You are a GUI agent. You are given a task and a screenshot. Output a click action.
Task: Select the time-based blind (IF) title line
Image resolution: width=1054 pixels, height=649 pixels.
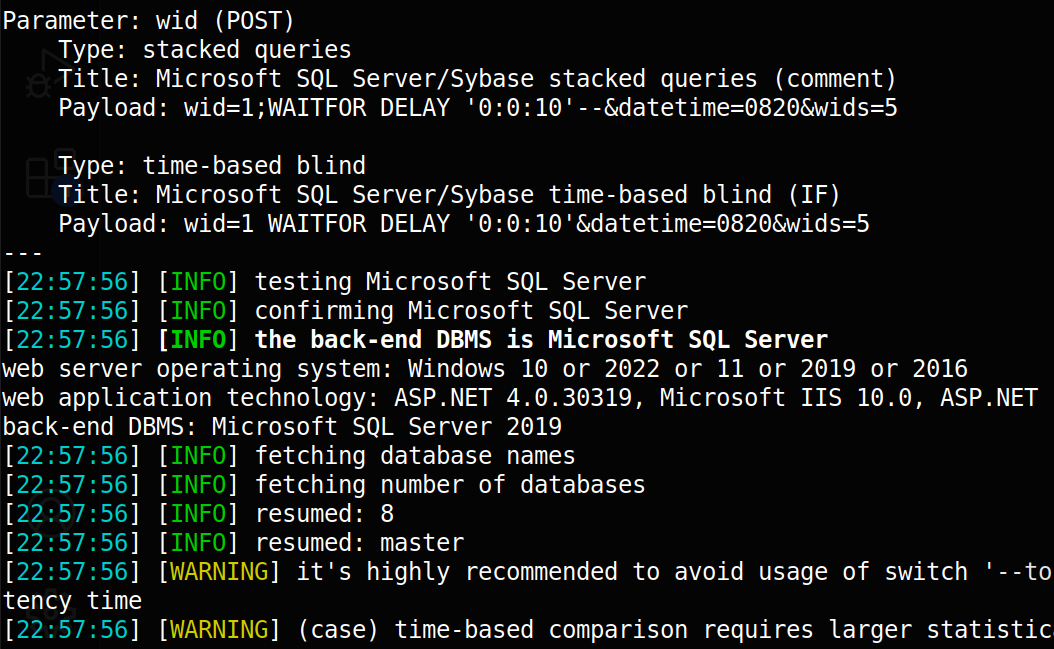[449, 194]
